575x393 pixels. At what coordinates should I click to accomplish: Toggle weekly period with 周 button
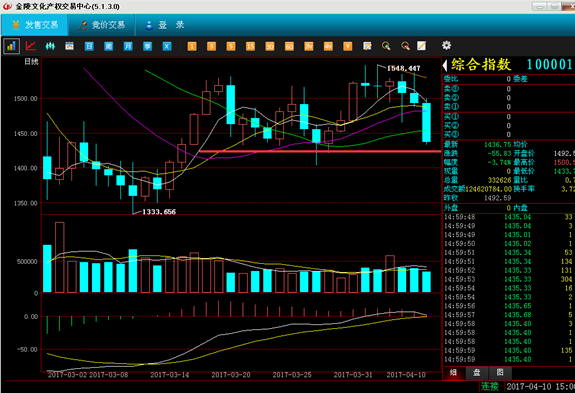coord(109,46)
